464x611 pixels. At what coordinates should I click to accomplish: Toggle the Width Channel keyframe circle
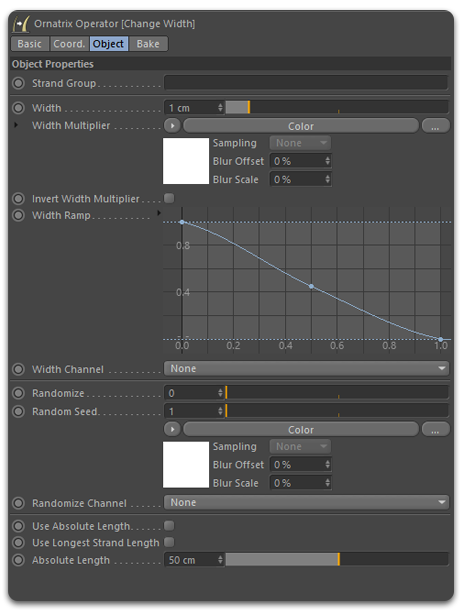click(x=18, y=369)
